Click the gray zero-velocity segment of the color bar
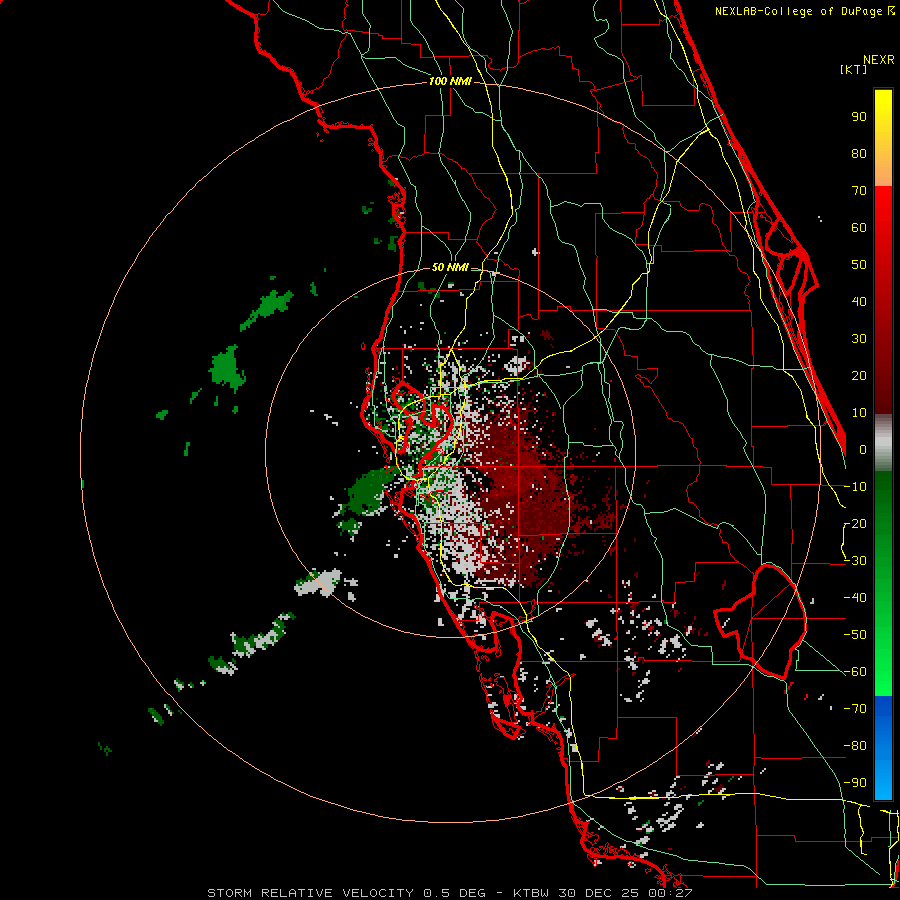Image resolution: width=900 pixels, height=900 pixels. coord(883,442)
